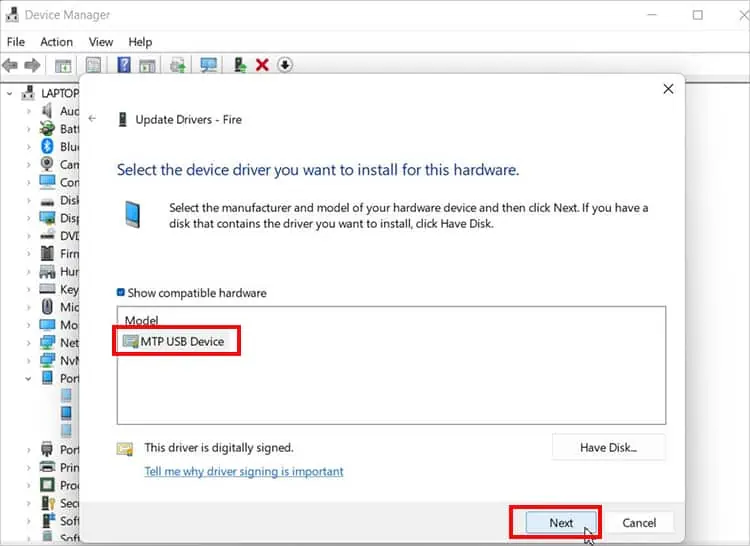This screenshot has height=546, width=750.
Task: Toggle the Show/Hide Action Pane toolbar icon
Action: pyautogui.click(x=147, y=66)
